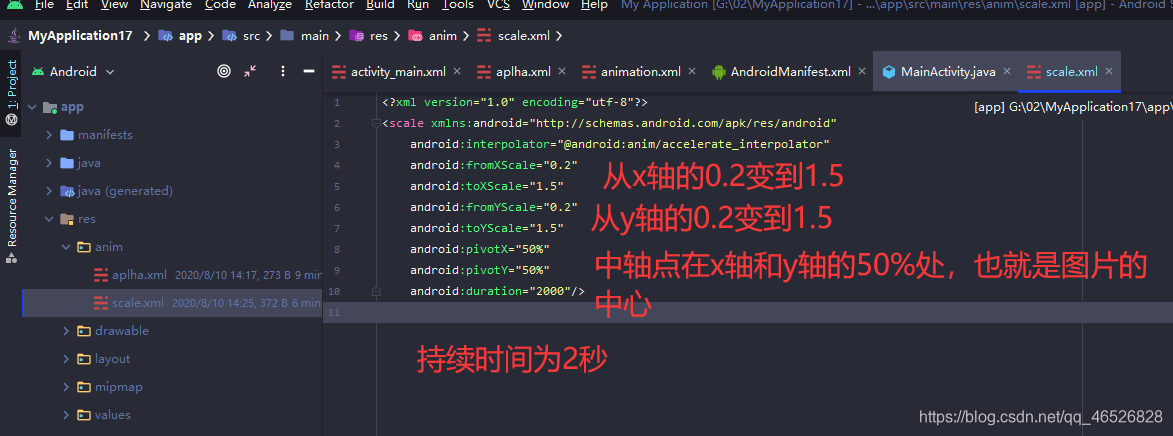Image resolution: width=1173 pixels, height=436 pixels.
Task: Expand the java folder arrow
Action: click(x=49, y=163)
